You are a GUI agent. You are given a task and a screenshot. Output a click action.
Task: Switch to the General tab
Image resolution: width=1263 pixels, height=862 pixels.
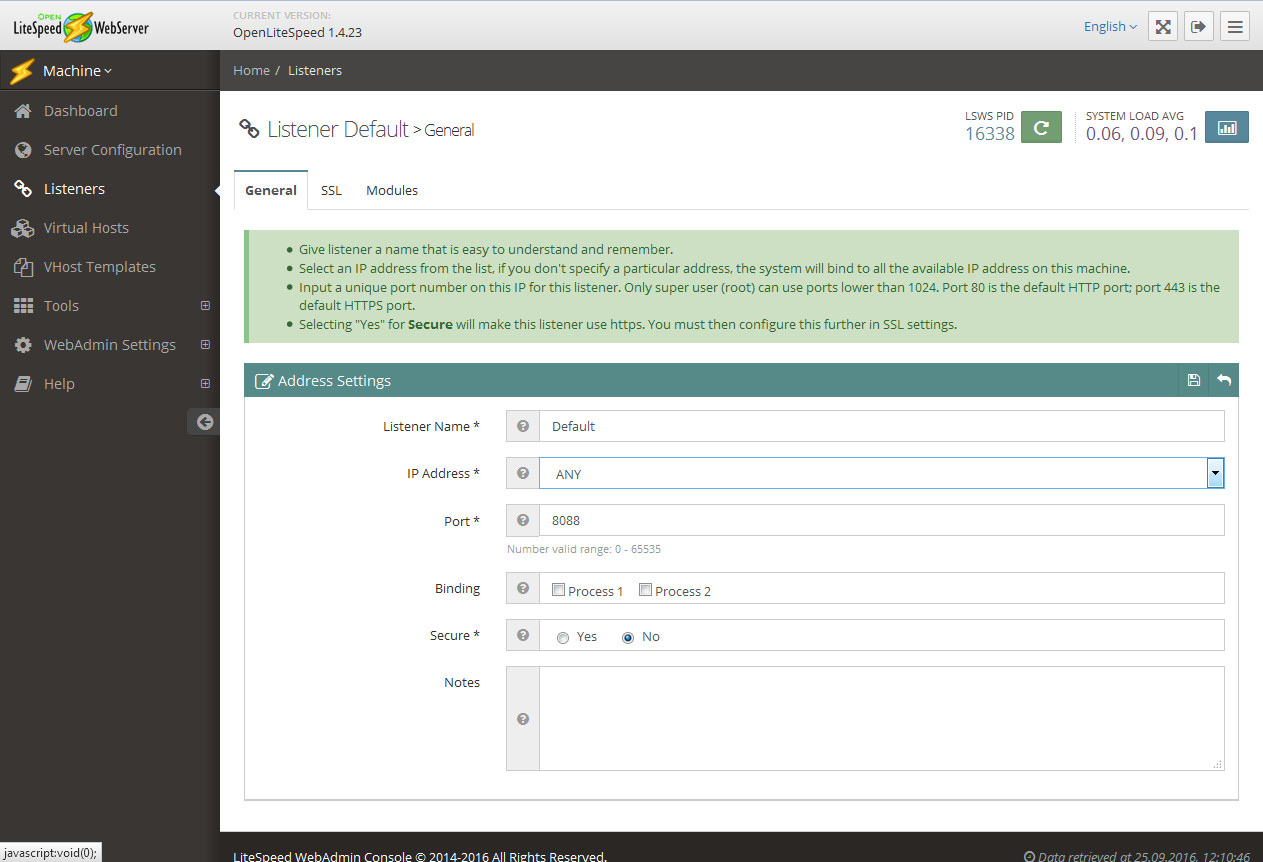[271, 190]
